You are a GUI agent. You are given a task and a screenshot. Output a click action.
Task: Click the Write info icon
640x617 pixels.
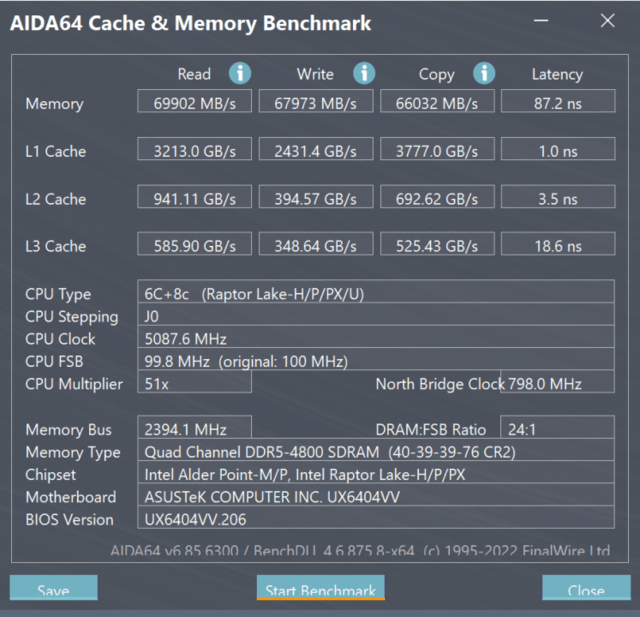tap(364, 73)
